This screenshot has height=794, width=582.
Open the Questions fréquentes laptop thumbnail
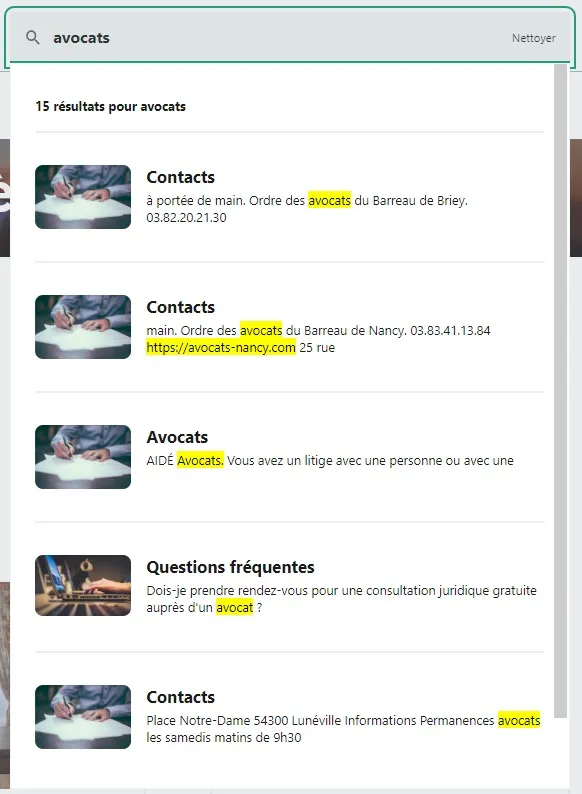coord(83,585)
